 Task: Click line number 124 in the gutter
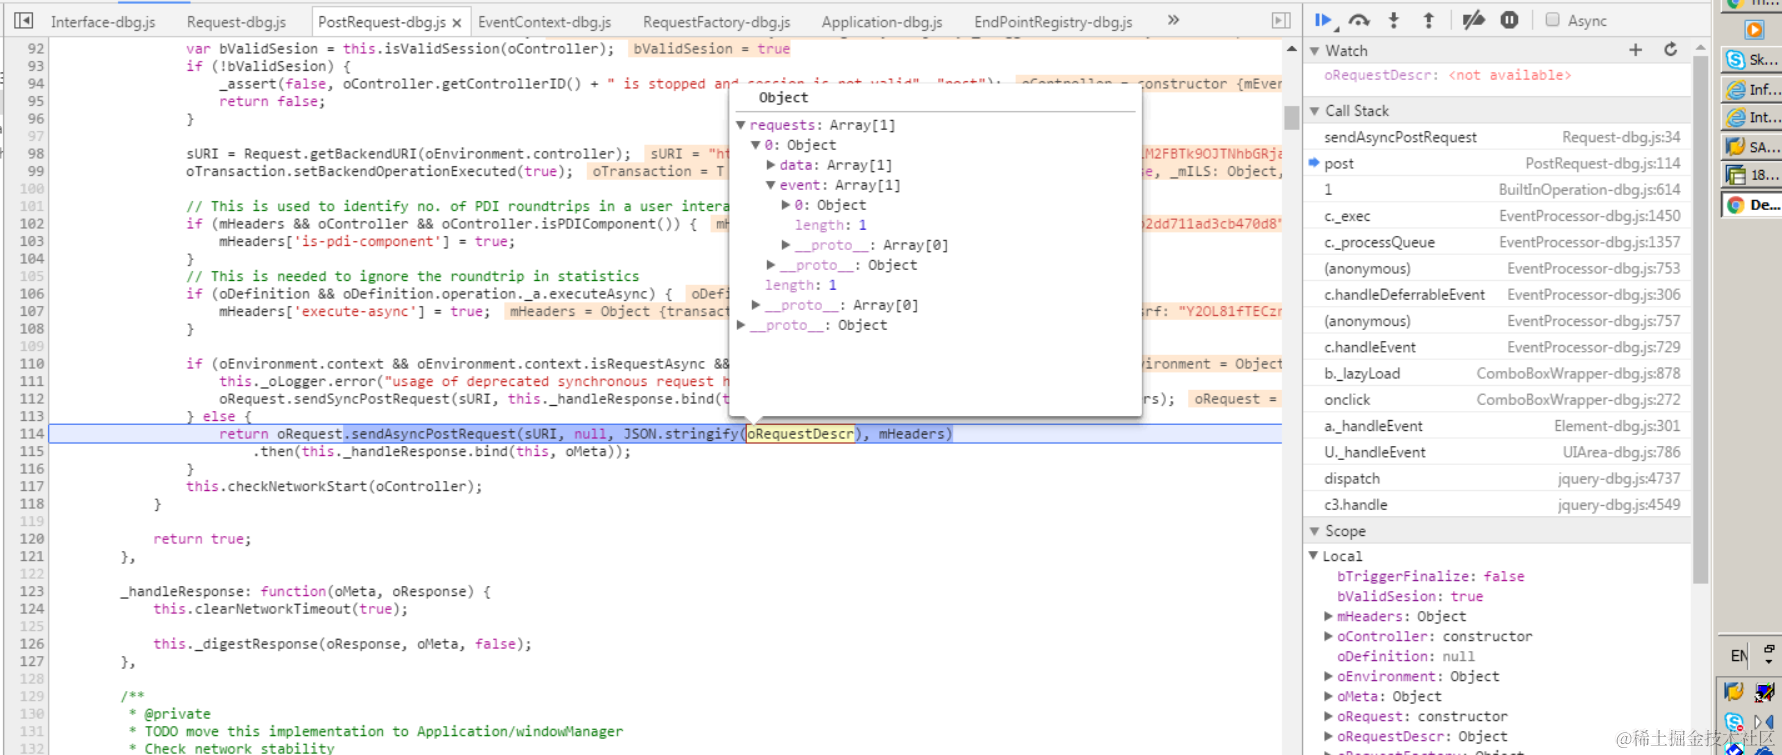32,609
